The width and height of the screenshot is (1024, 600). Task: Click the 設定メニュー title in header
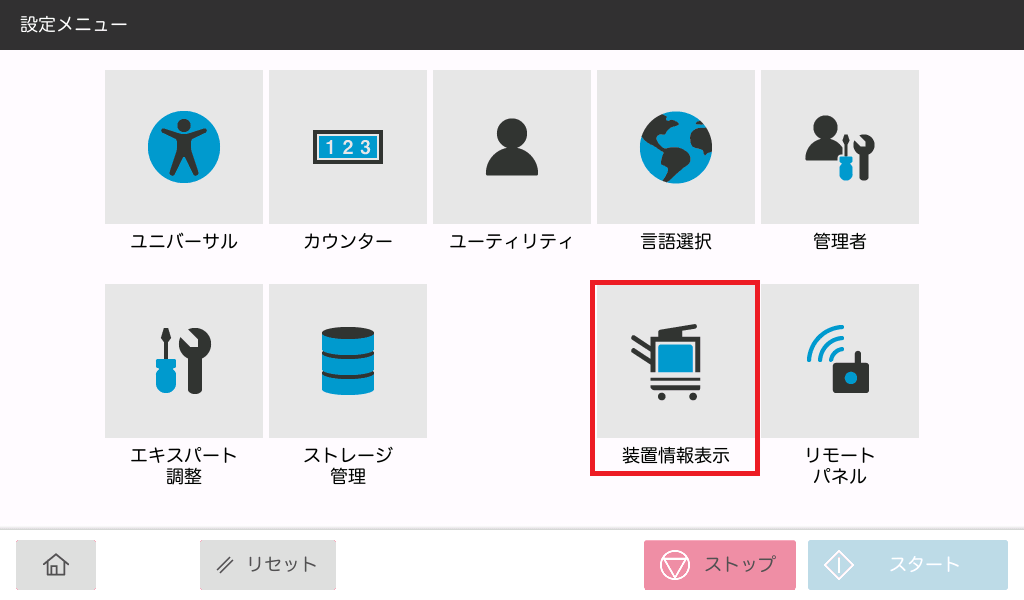[74, 24]
